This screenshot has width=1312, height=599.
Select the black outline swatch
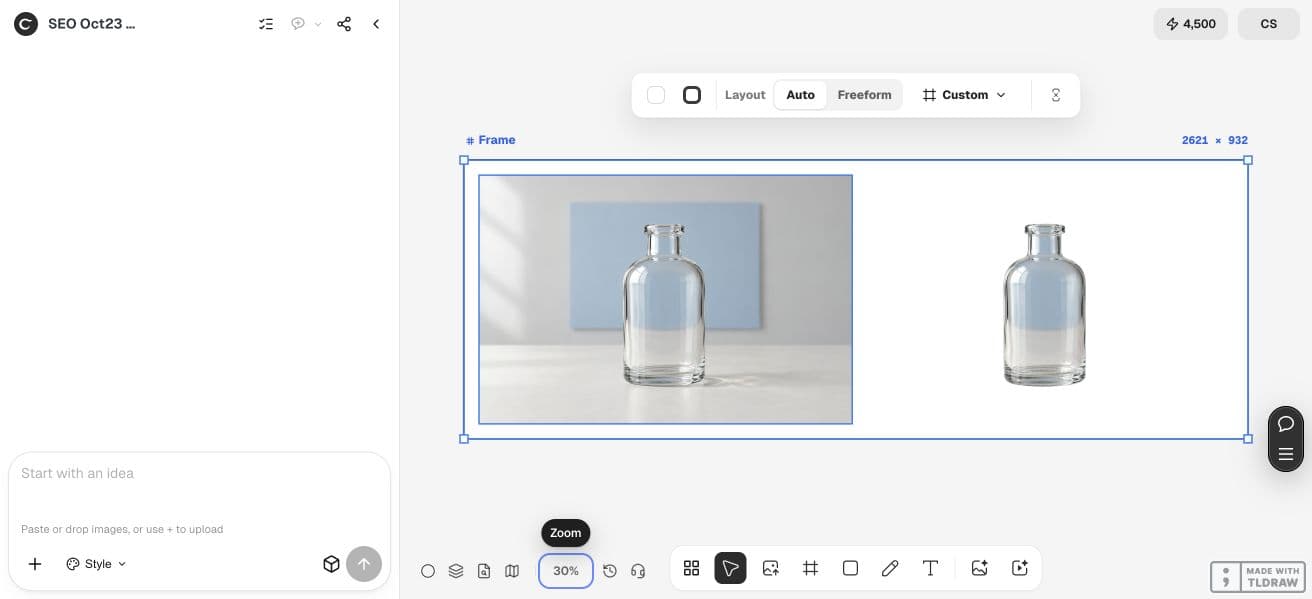(692, 95)
